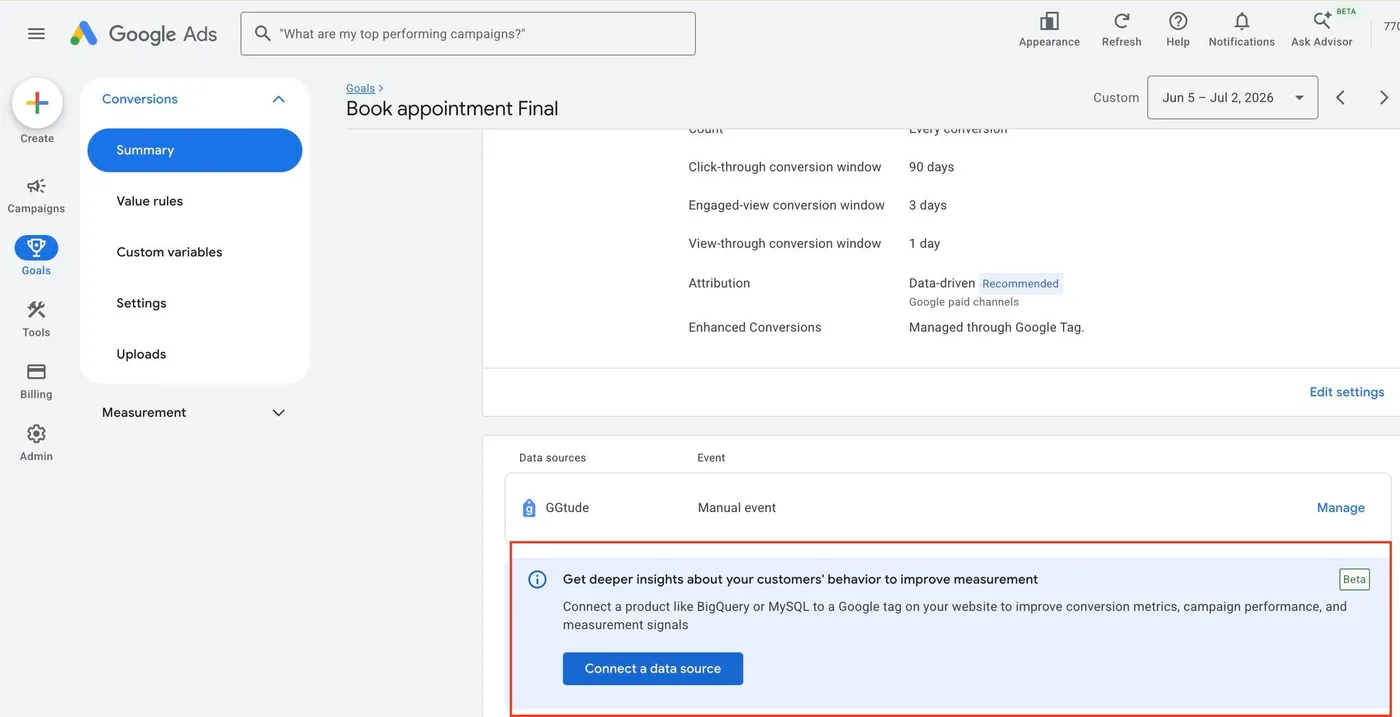Click the GGtude data source name

pos(567,508)
